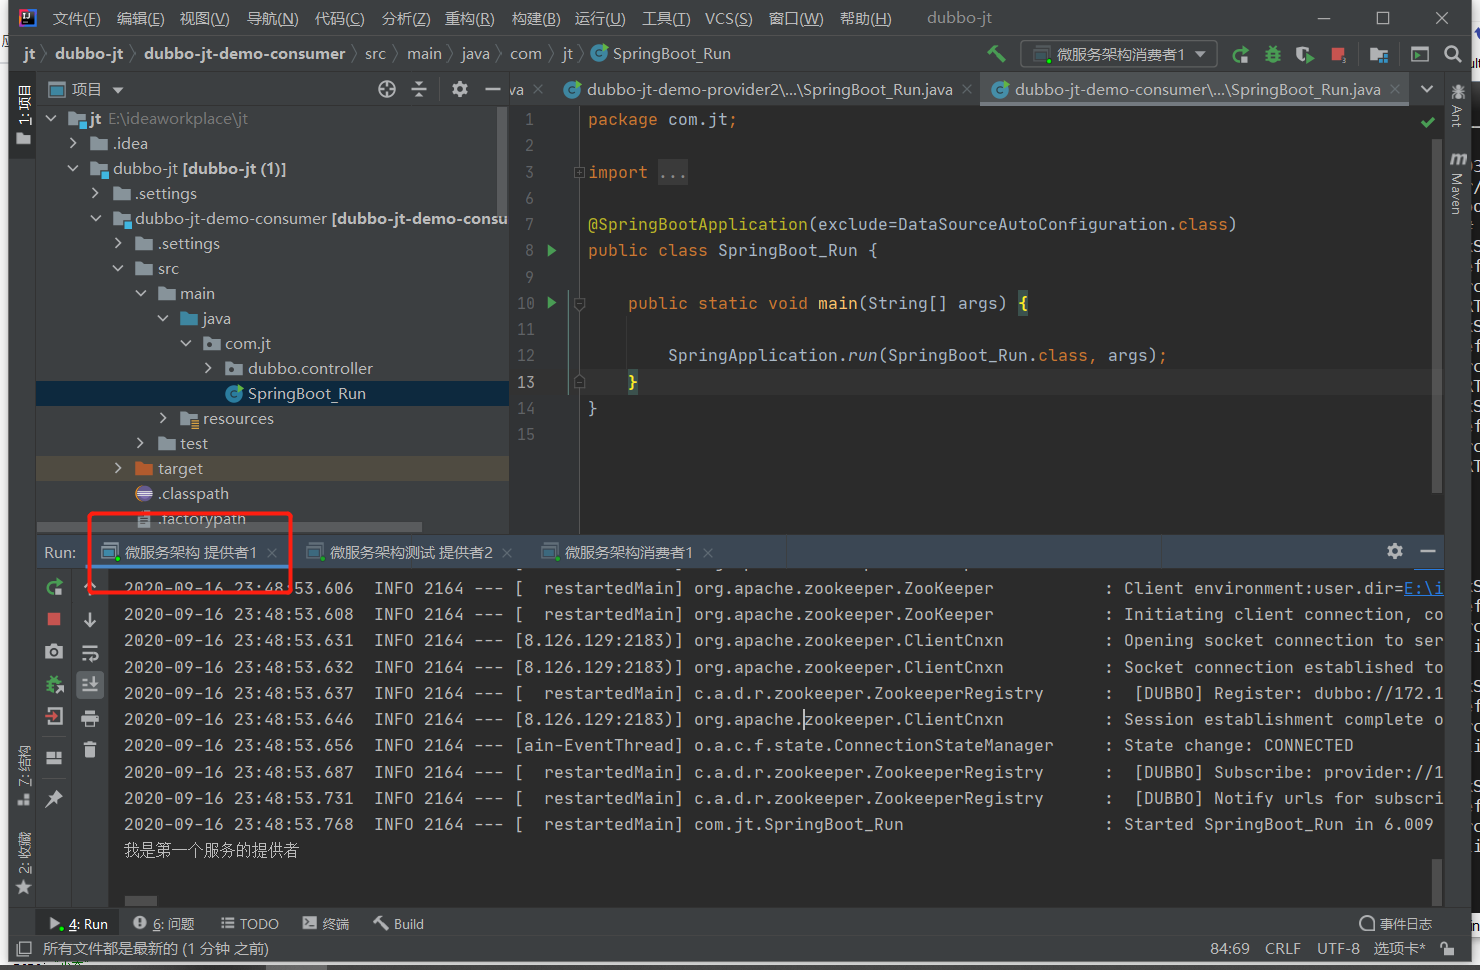Open 事件日志 event log
Screen dimensions: 1480x970
(x=1396, y=924)
